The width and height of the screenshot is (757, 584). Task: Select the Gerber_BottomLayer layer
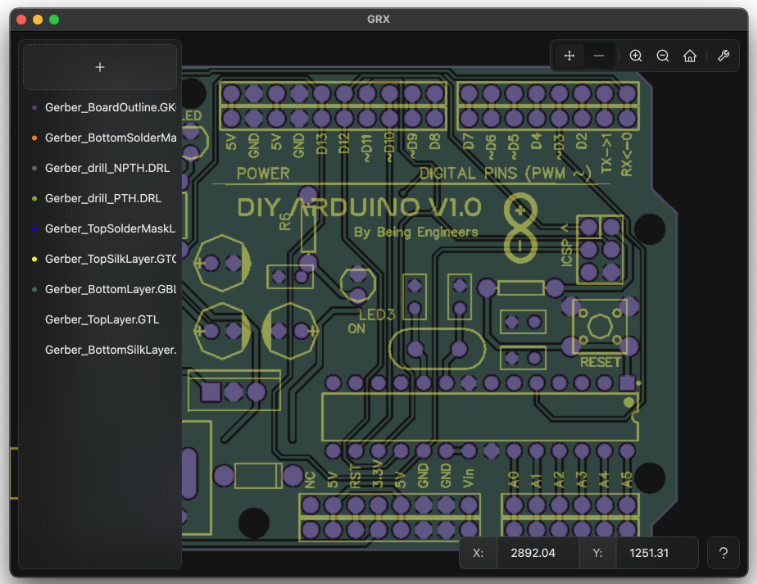(x=100, y=289)
